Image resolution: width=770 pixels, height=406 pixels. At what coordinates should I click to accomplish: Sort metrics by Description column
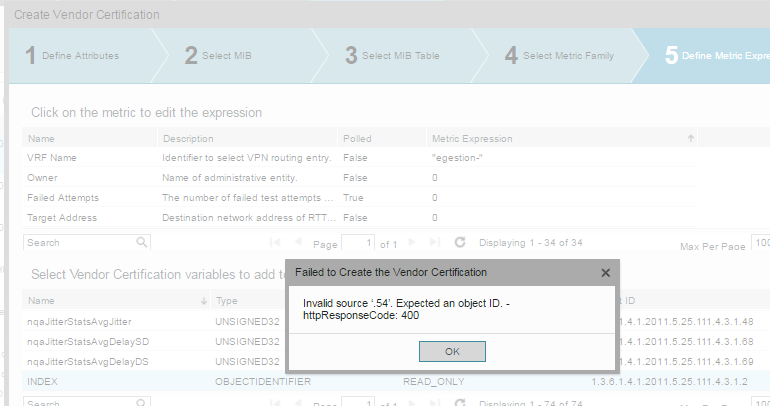(x=248, y=138)
